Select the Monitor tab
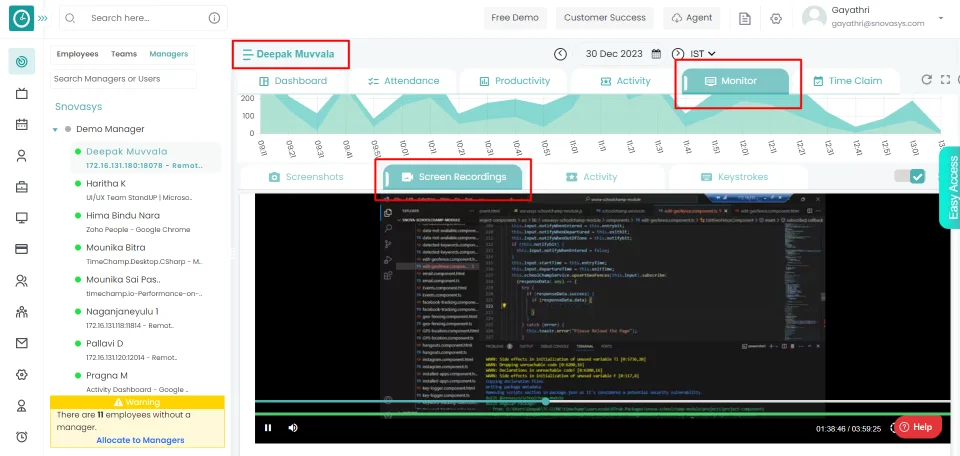This screenshot has height=456, width=960. 735,81
